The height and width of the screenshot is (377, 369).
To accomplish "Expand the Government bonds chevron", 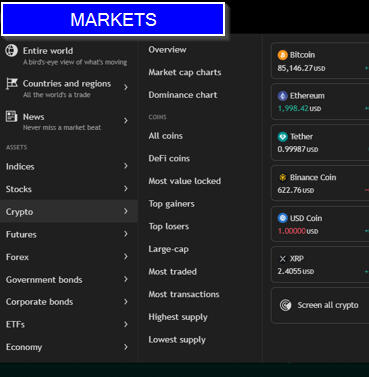I will (x=126, y=279).
